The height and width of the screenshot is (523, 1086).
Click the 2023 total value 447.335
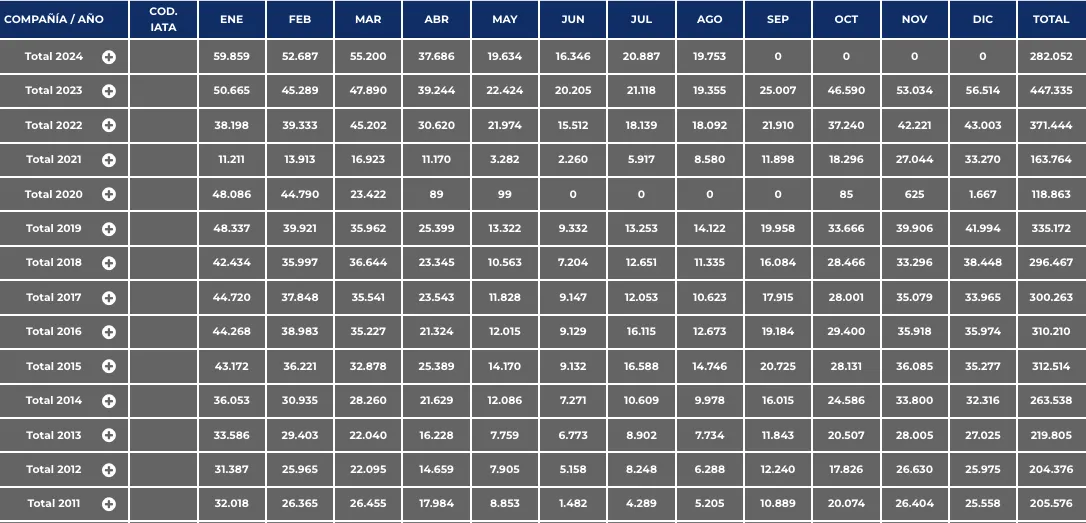tap(1051, 91)
